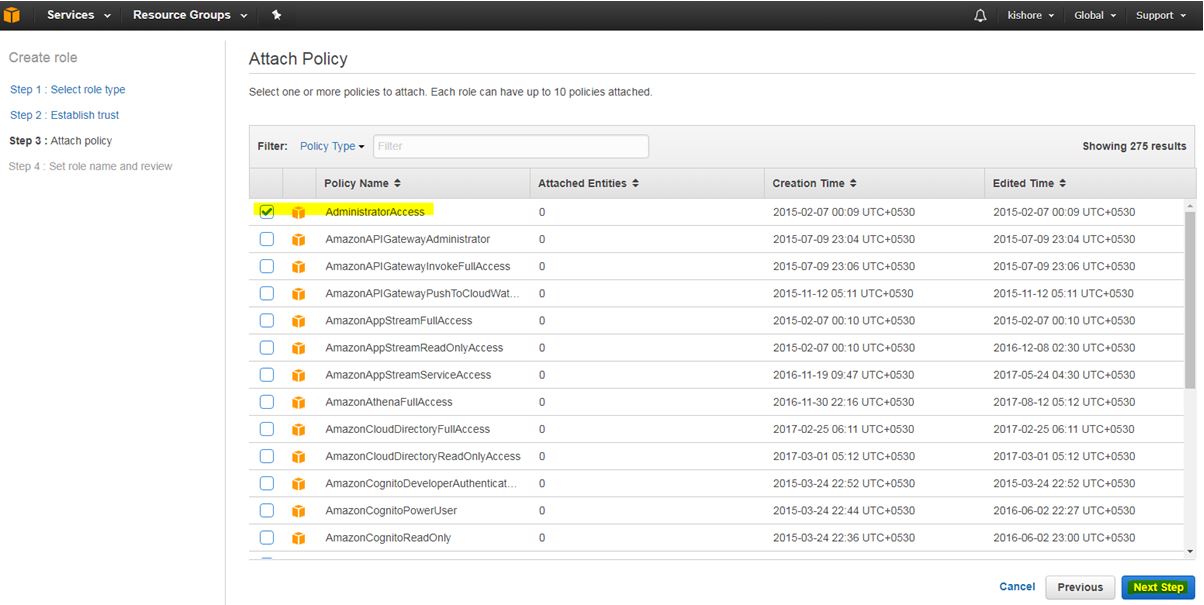Open the Policy Type filter dropdown
Image resolution: width=1204 pixels, height=605 pixels.
pos(332,146)
